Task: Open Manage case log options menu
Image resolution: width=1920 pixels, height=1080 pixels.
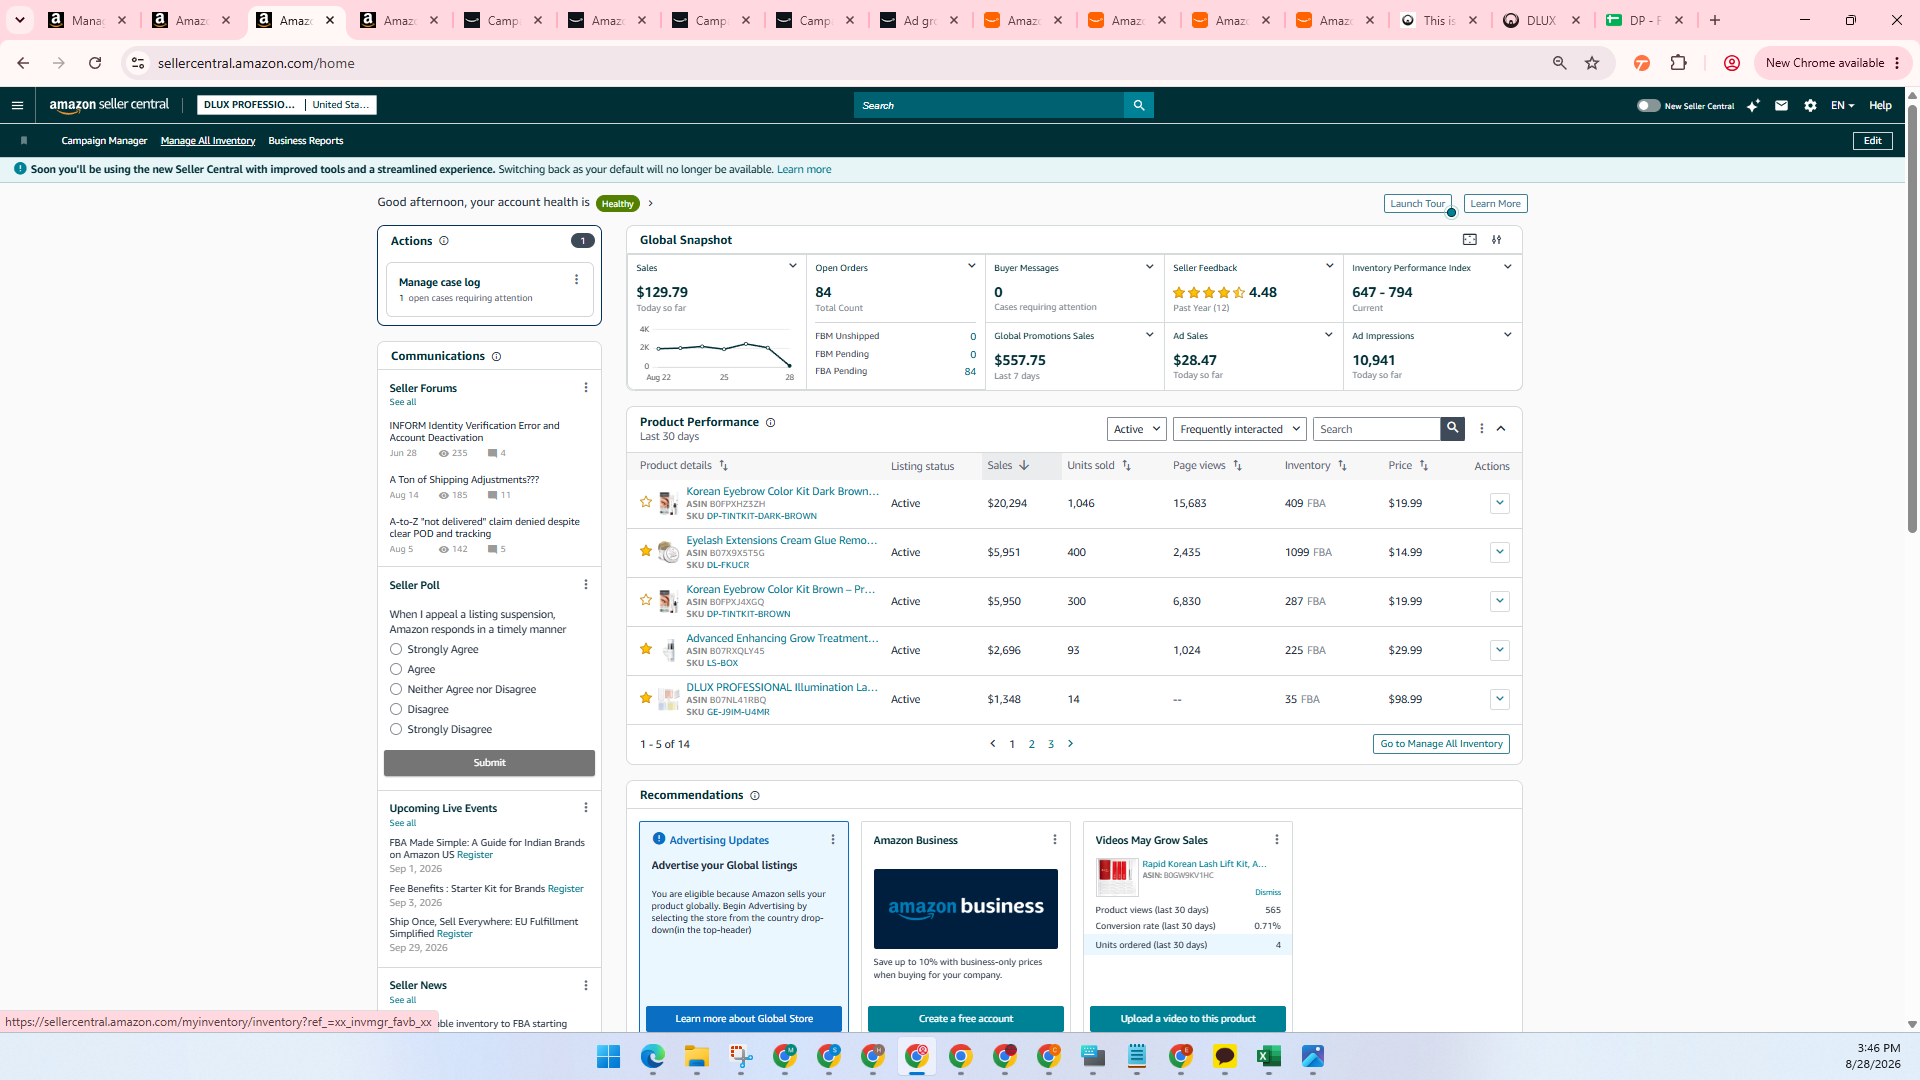Action: [x=576, y=280]
